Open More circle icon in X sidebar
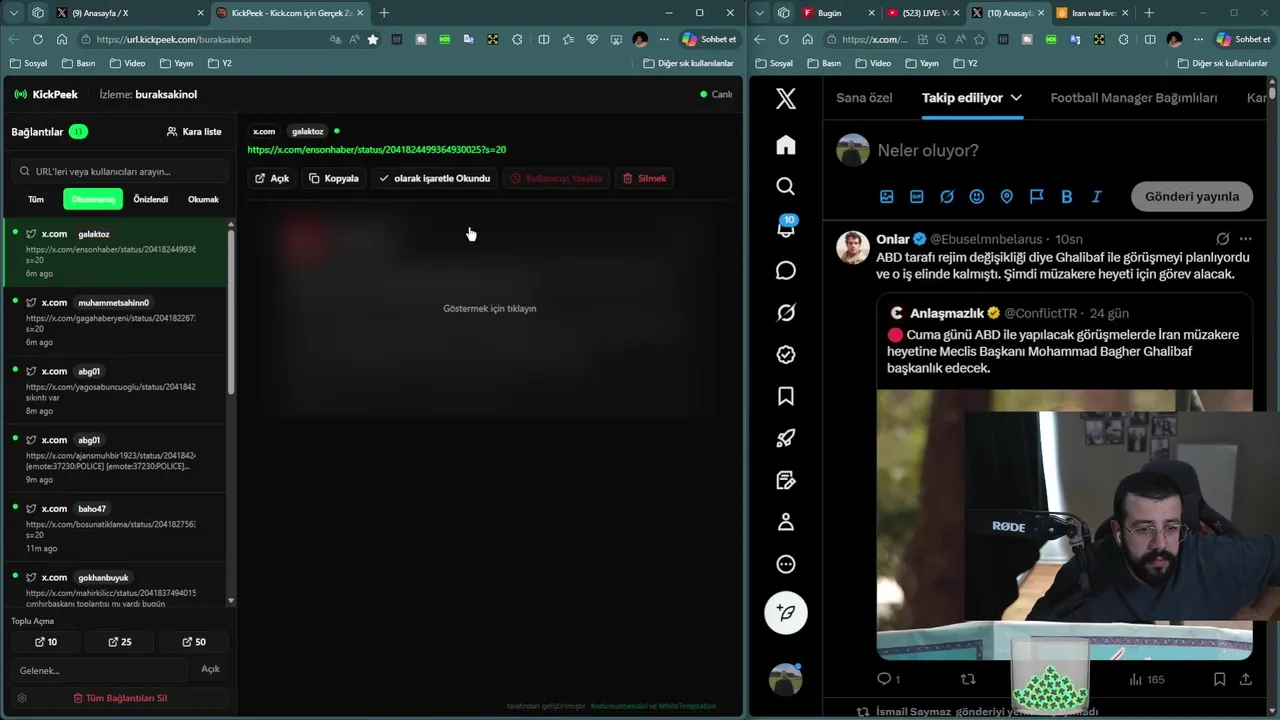Screen dimensions: 1280x720 click(x=786, y=564)
